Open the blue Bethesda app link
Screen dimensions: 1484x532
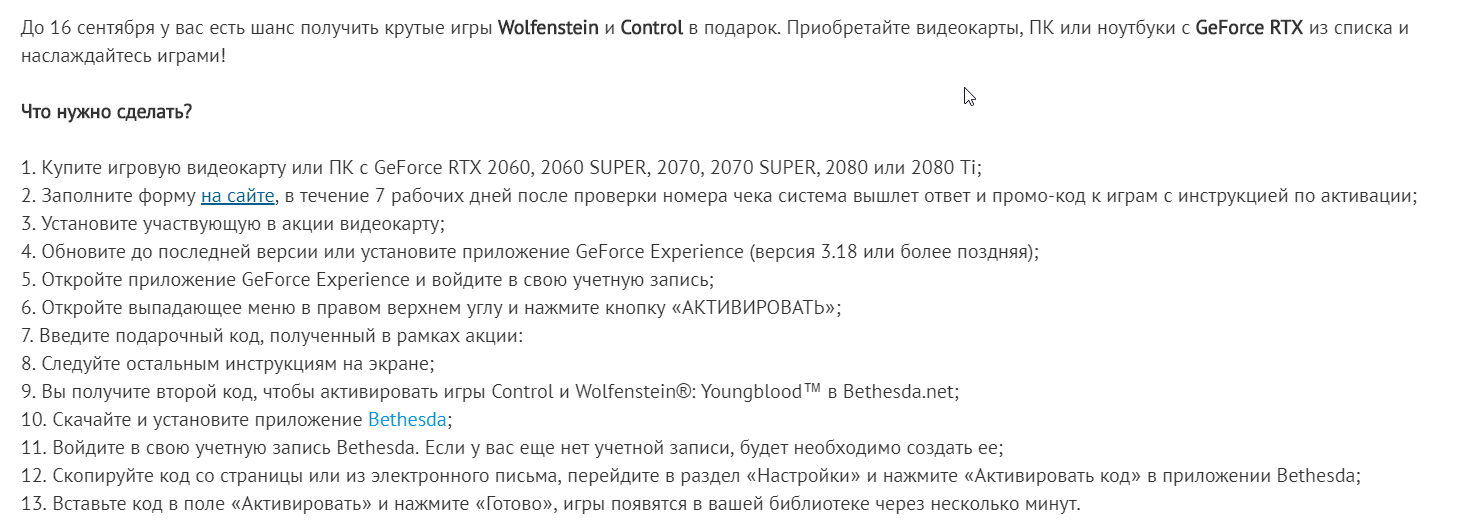click(x=408, y=418)
